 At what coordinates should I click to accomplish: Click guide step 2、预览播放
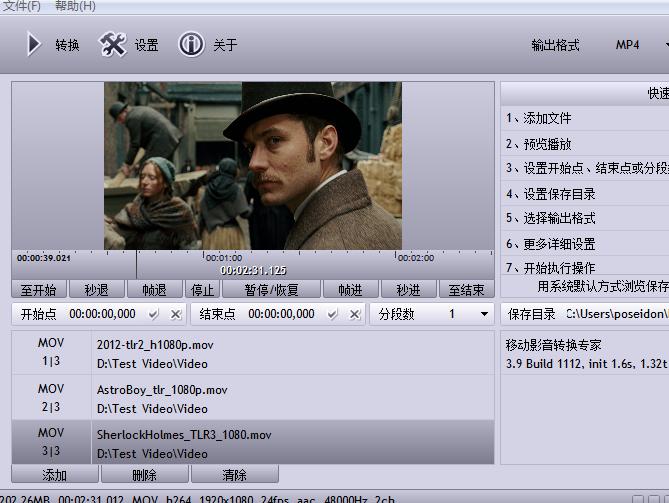[538, 144]
